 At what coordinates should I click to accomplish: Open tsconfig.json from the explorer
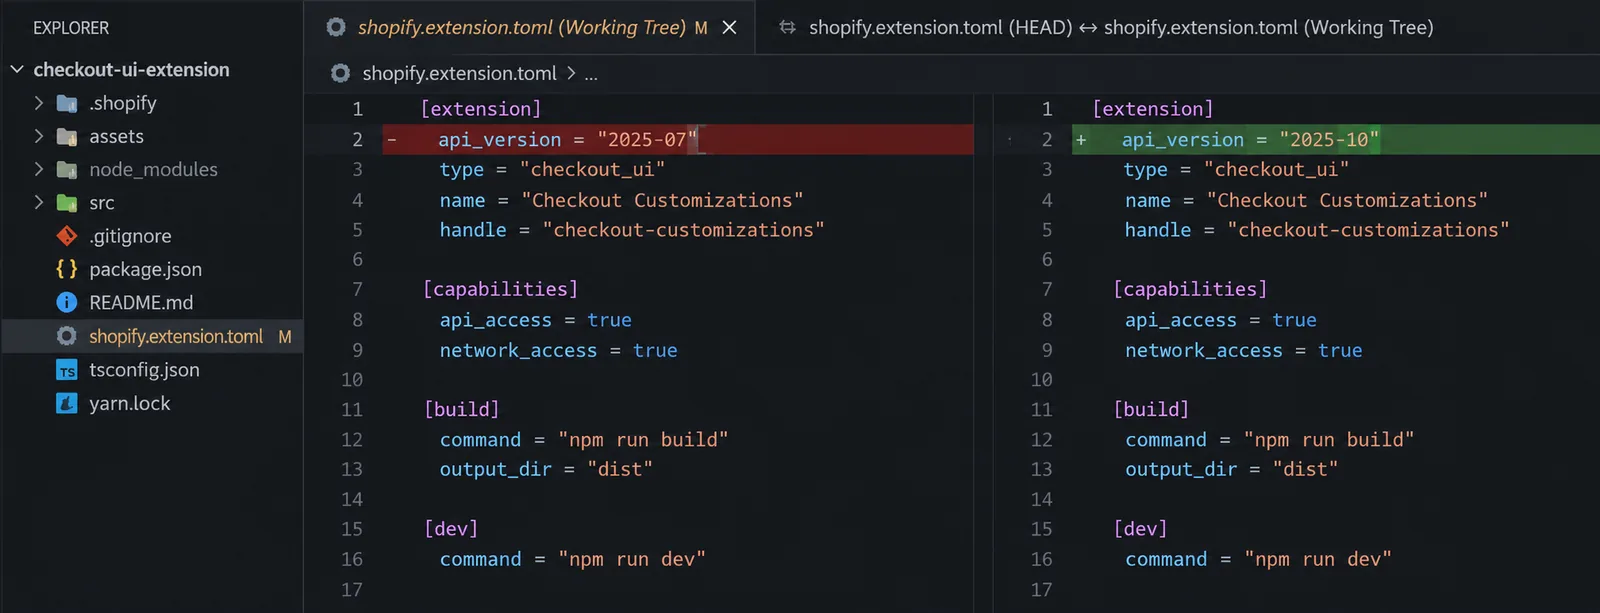[144, 370]
